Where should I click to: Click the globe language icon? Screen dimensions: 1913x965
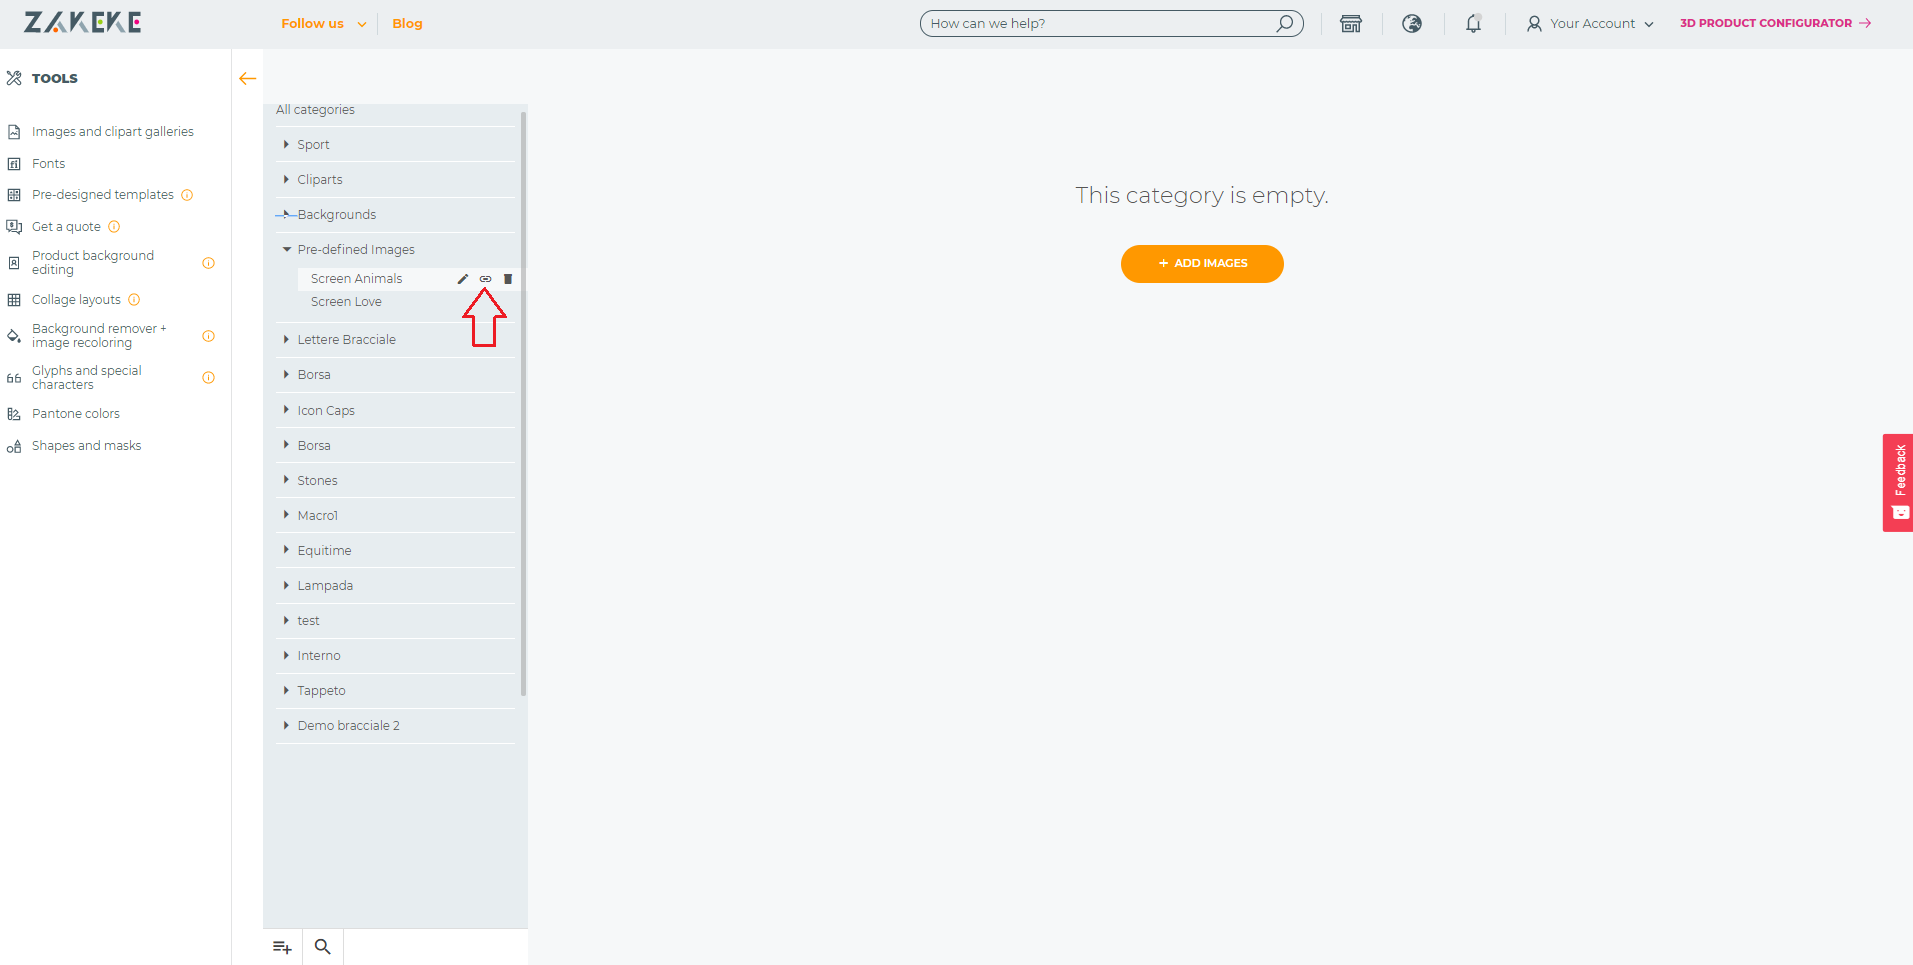pos(1412,24)
